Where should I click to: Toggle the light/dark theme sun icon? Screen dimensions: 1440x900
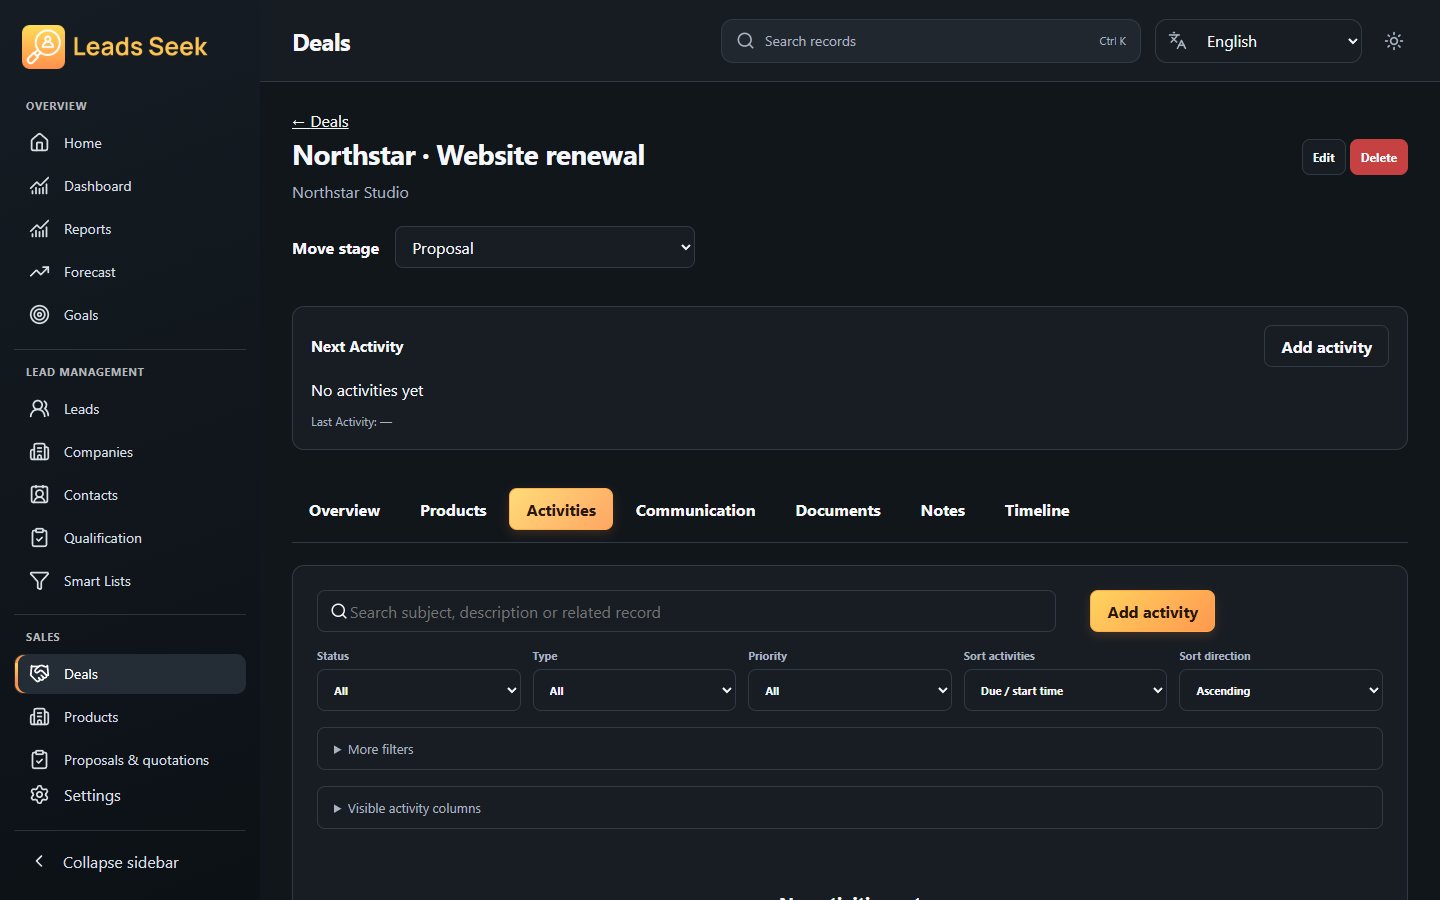[1394, 41]
